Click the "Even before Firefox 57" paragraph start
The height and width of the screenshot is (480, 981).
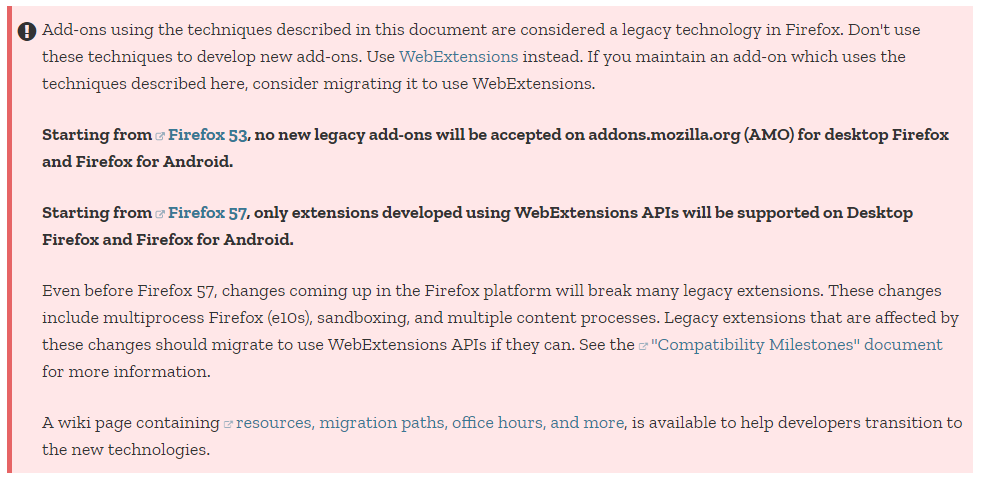128,291
